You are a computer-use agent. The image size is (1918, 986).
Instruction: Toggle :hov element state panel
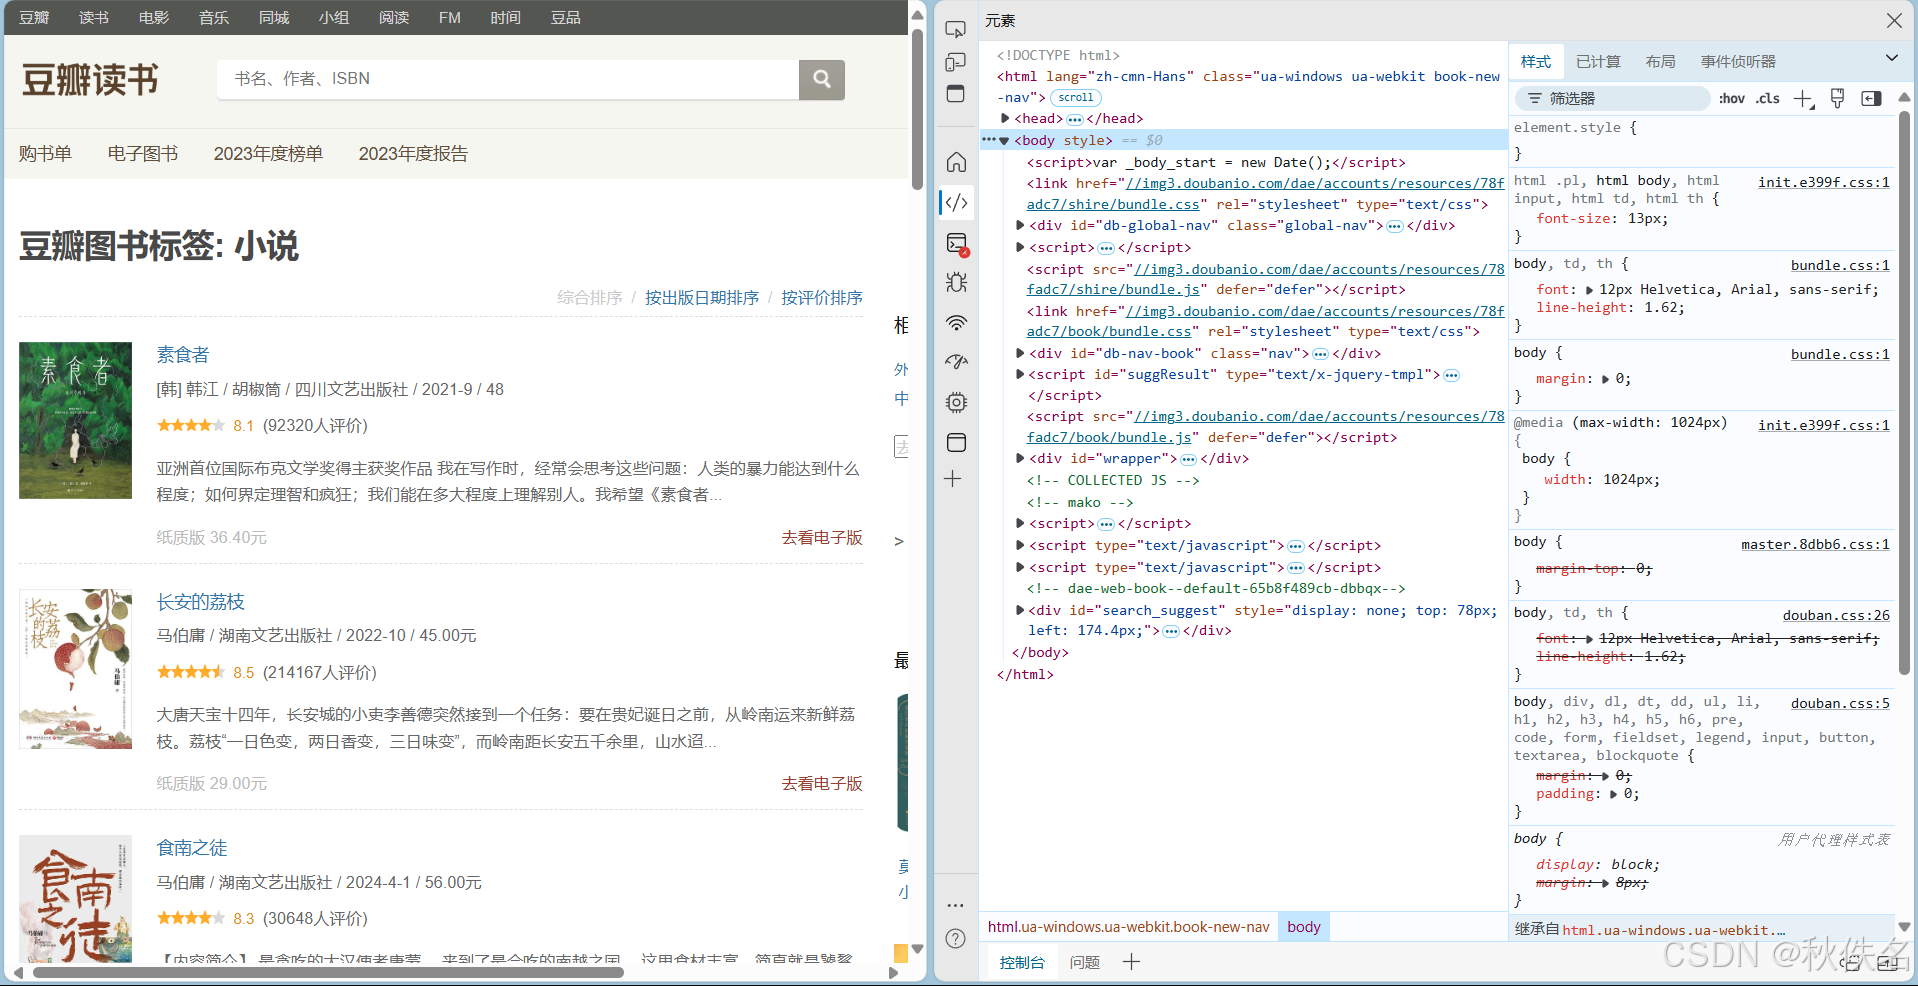click(x=1732, y=98)
